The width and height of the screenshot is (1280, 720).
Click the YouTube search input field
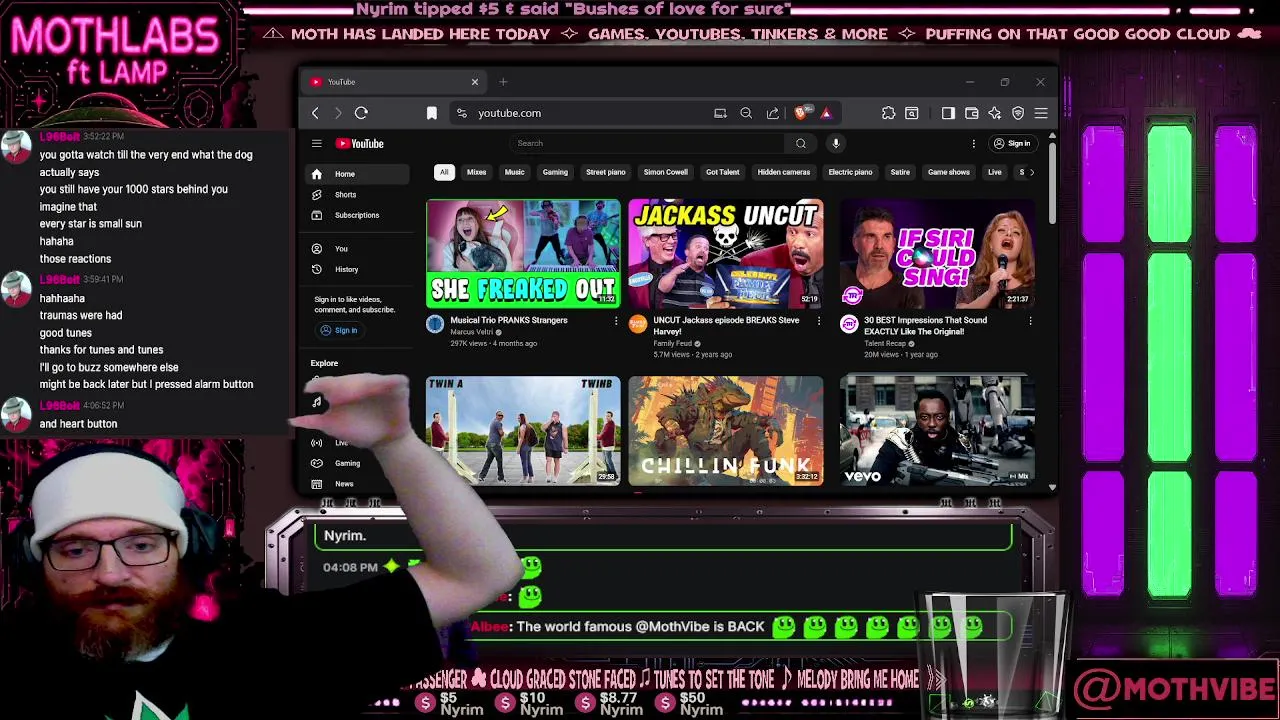click(x=649, y=143)
